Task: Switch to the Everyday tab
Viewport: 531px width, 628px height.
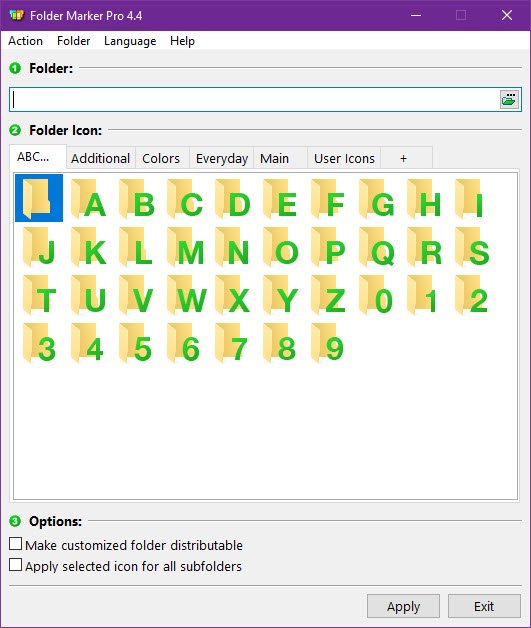Action: (x=222, y=159)
